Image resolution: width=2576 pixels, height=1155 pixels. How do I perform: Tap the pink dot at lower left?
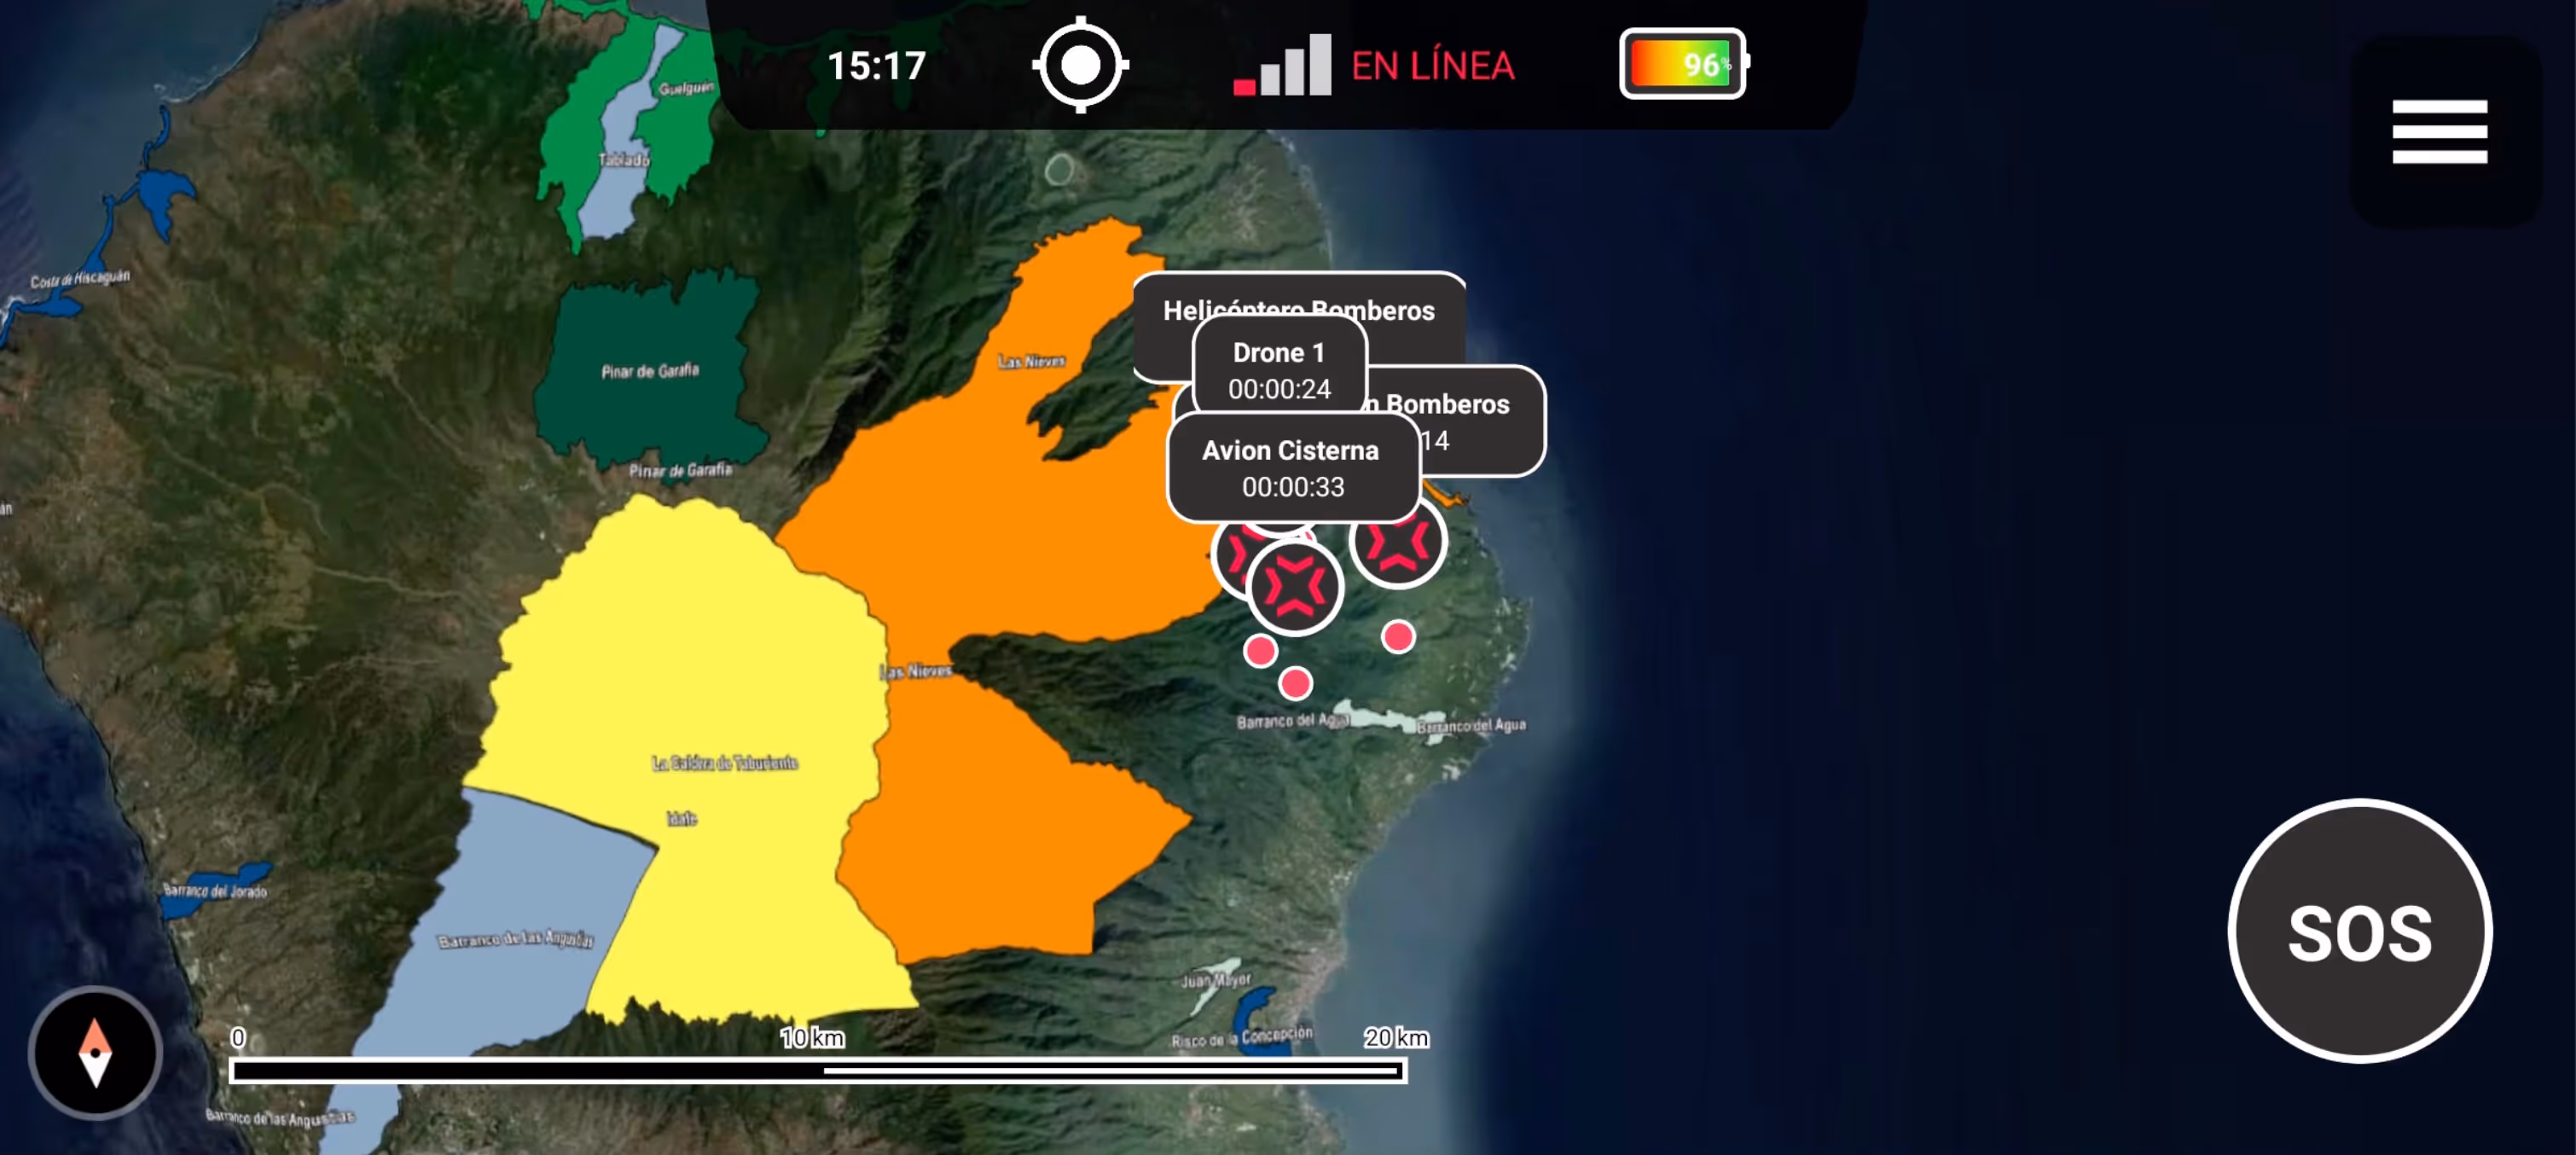tap(1260, 651)
